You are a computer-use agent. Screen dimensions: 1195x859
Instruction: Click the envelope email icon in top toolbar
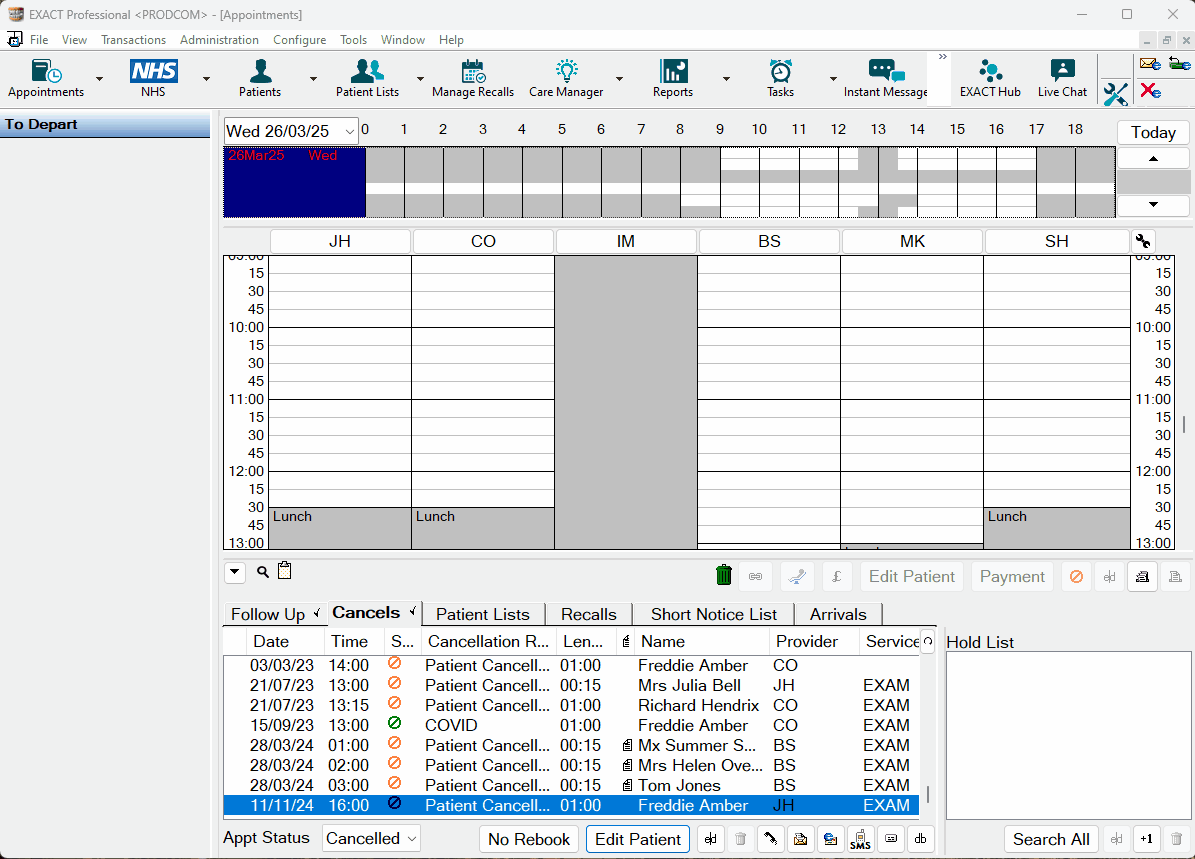point(1150,64)
